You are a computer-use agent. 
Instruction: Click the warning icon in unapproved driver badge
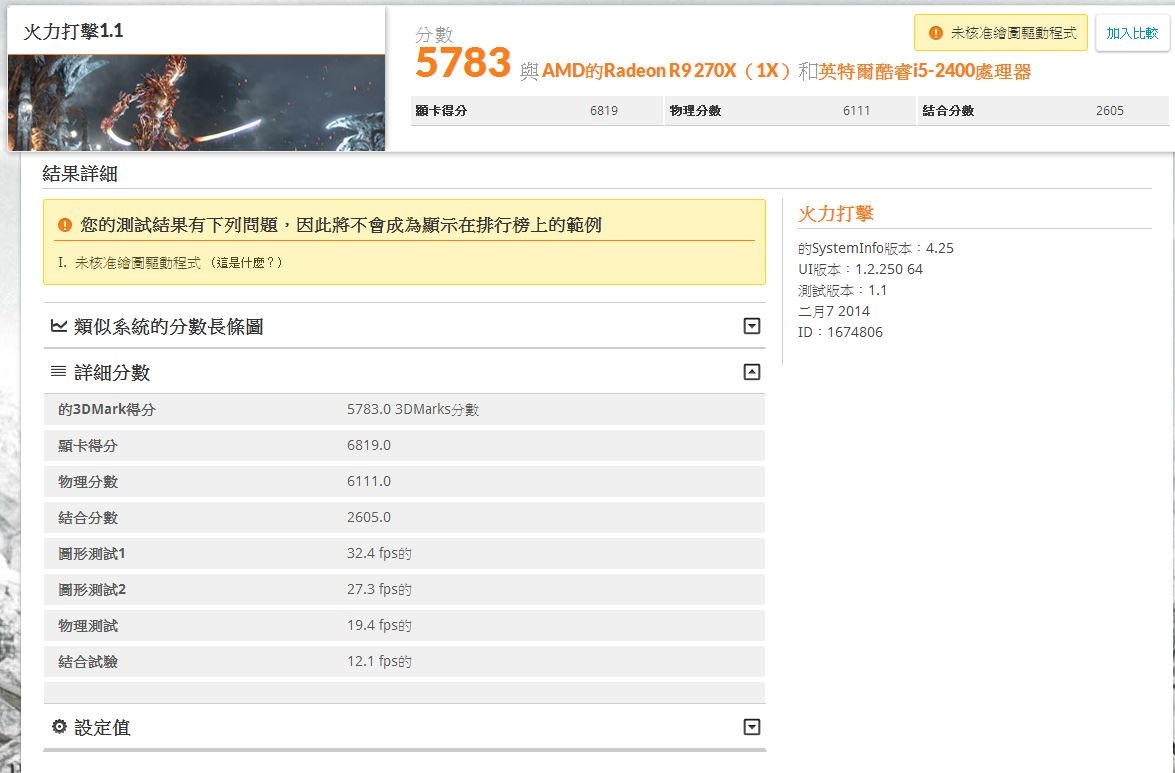click(935, 33)
